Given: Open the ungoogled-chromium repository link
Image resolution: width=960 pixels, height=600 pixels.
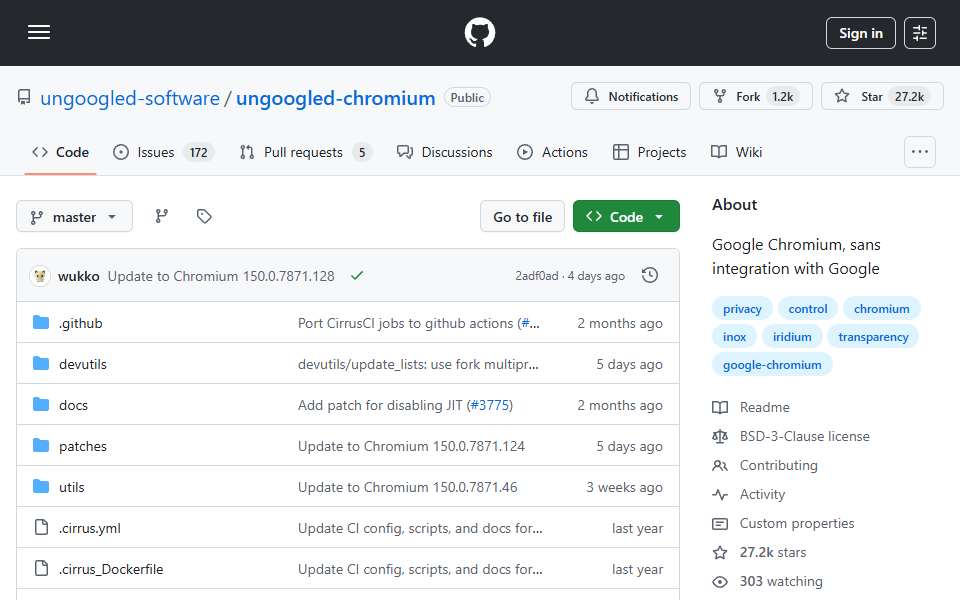Looking at the screenshot, I should click(336, 98).
